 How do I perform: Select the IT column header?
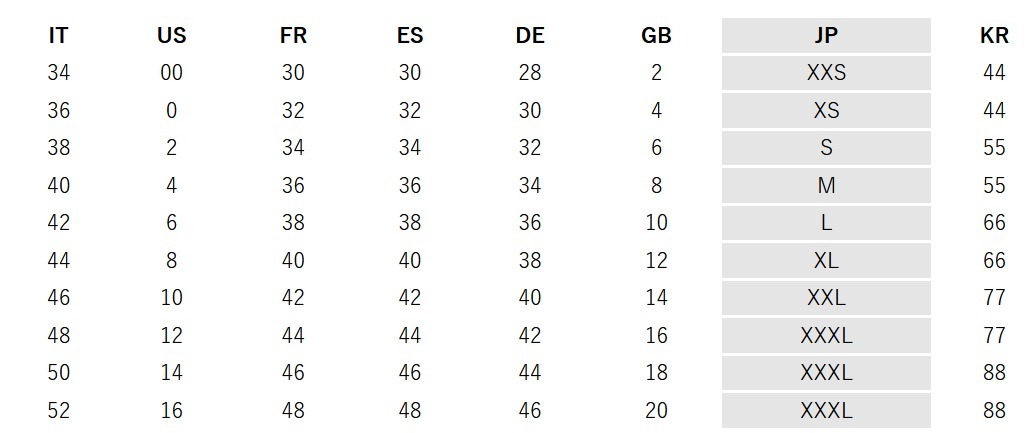[58, 36]
